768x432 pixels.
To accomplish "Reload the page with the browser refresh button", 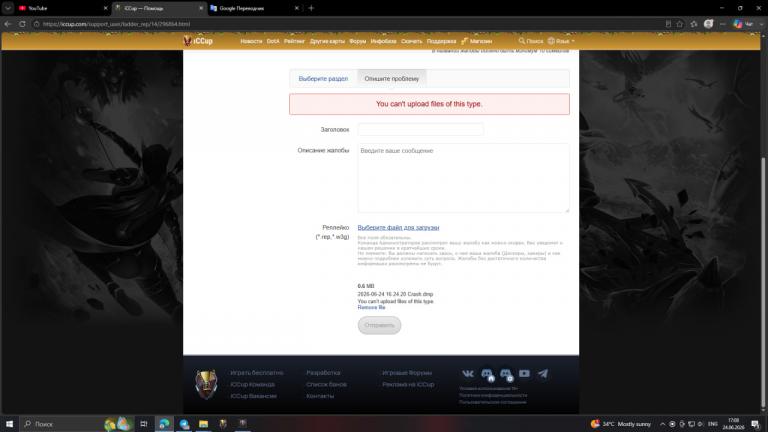I will 22,24.
